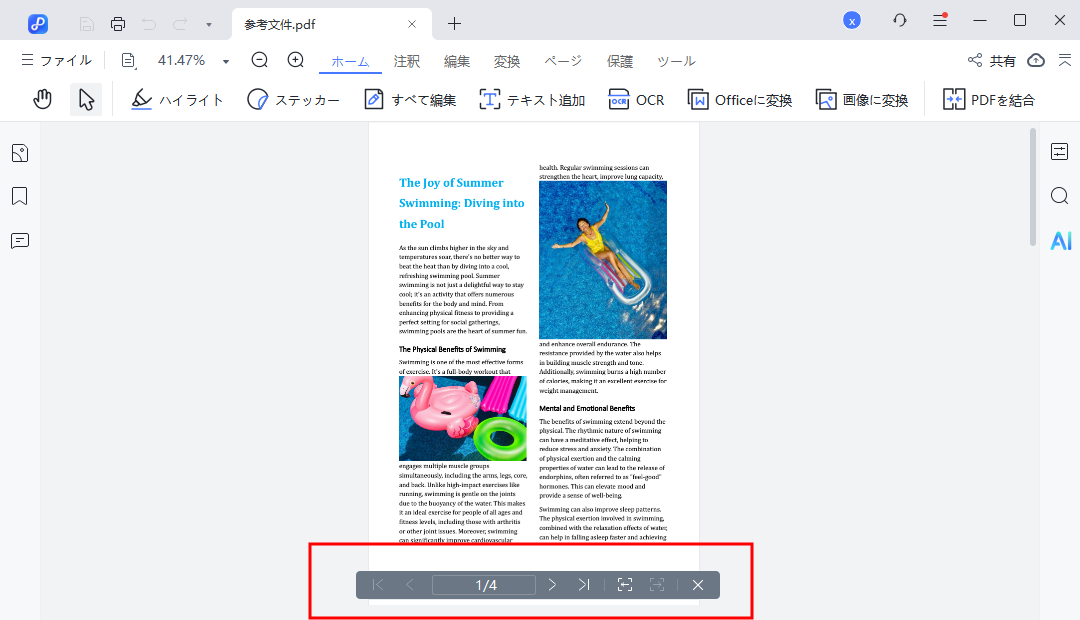Click the Officeに変換 button

pyautogui.click(x=740, y=100)
